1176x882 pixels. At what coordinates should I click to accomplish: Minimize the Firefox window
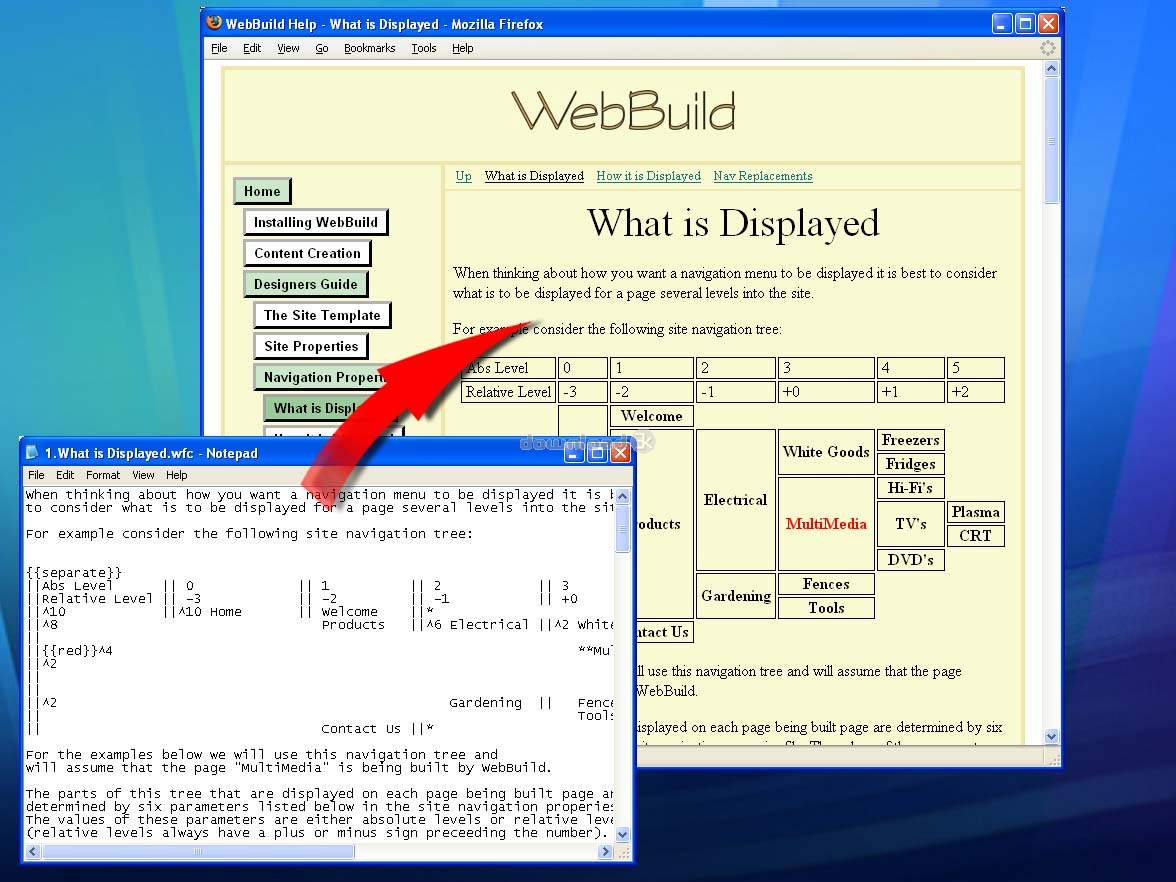point(1002,23)
